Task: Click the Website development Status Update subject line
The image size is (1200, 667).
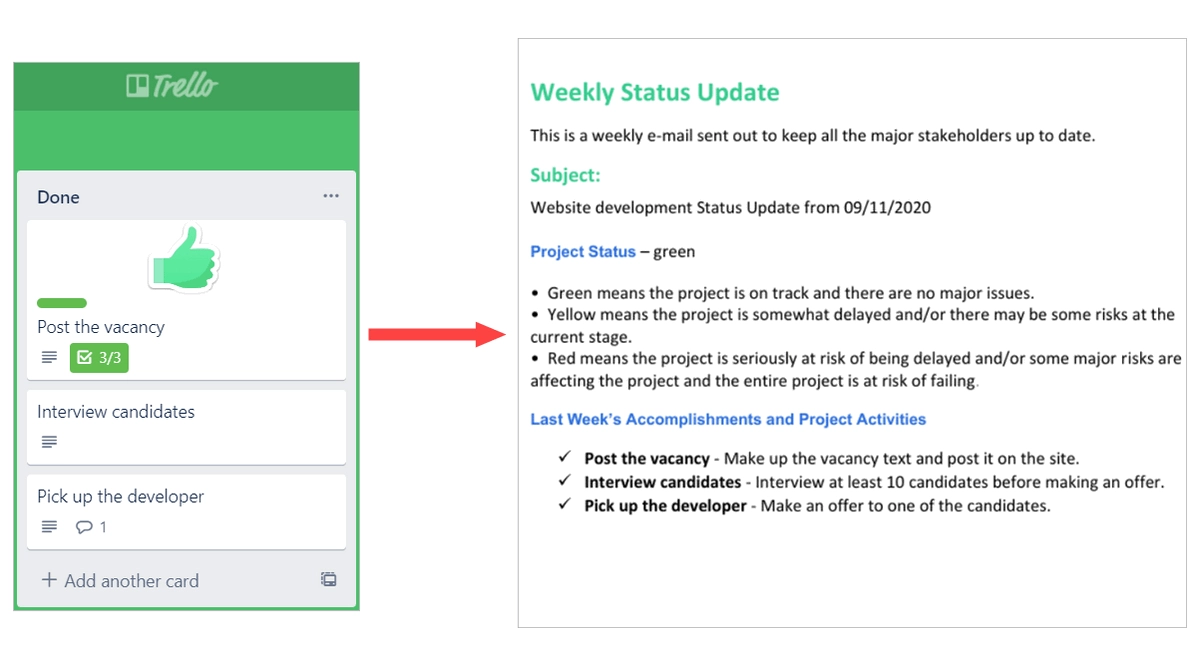Action: click(731, 208)
